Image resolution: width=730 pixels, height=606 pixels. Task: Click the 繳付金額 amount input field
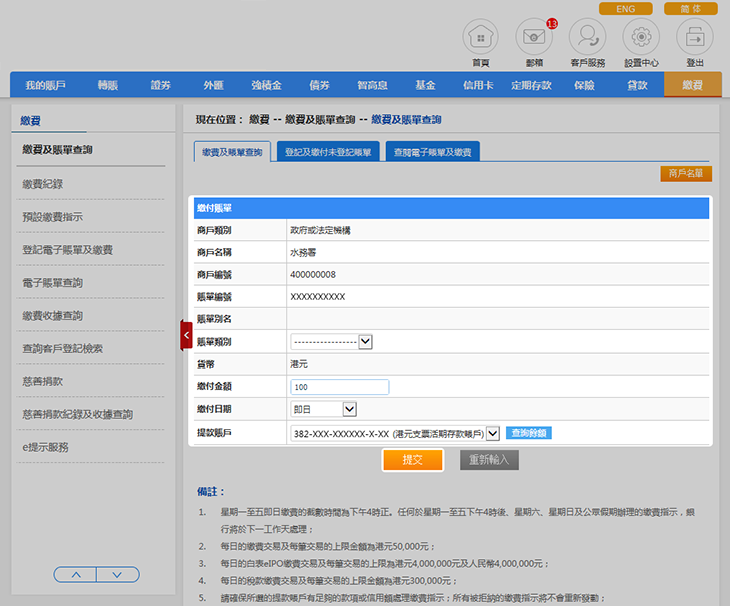(x=339, y=387)
